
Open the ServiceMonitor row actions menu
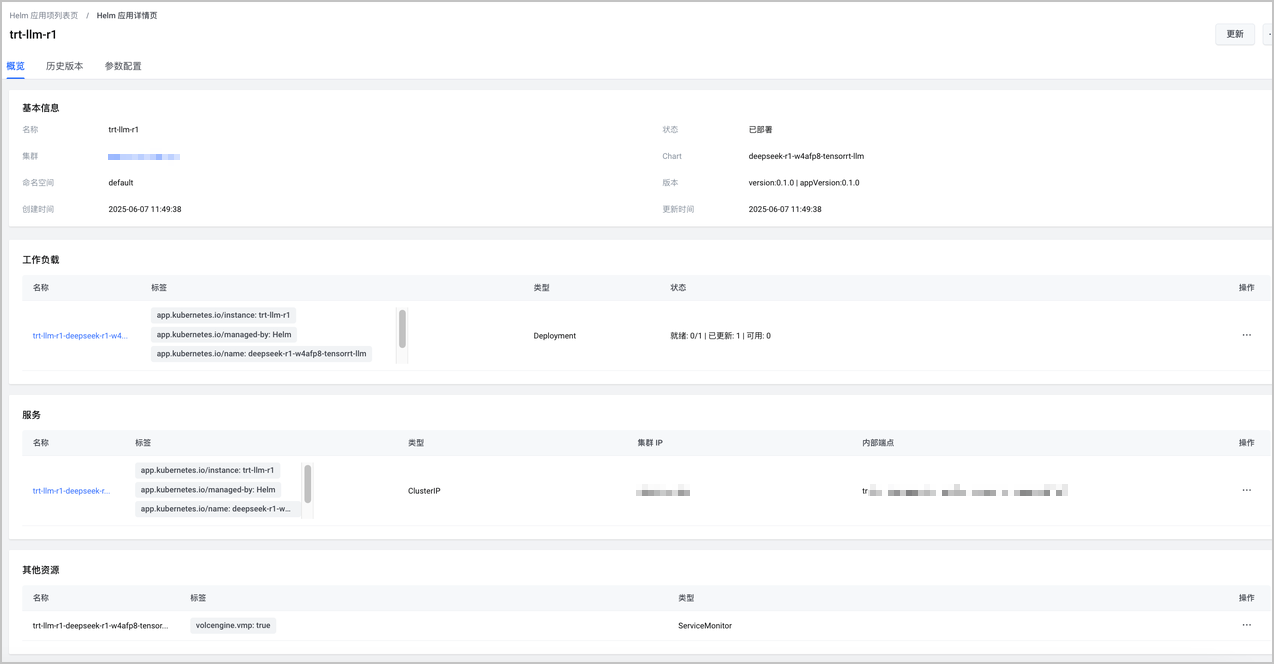1246,626
